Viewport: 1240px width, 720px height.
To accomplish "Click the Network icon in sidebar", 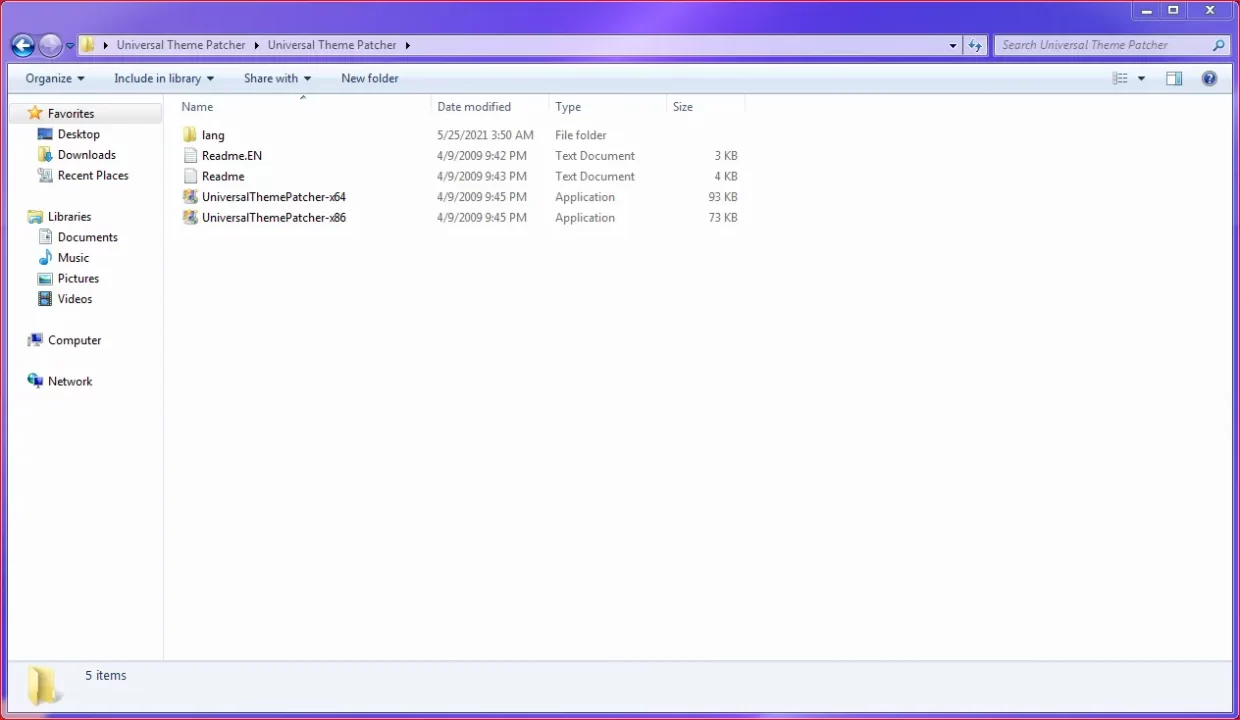I will tap(35, 381).
